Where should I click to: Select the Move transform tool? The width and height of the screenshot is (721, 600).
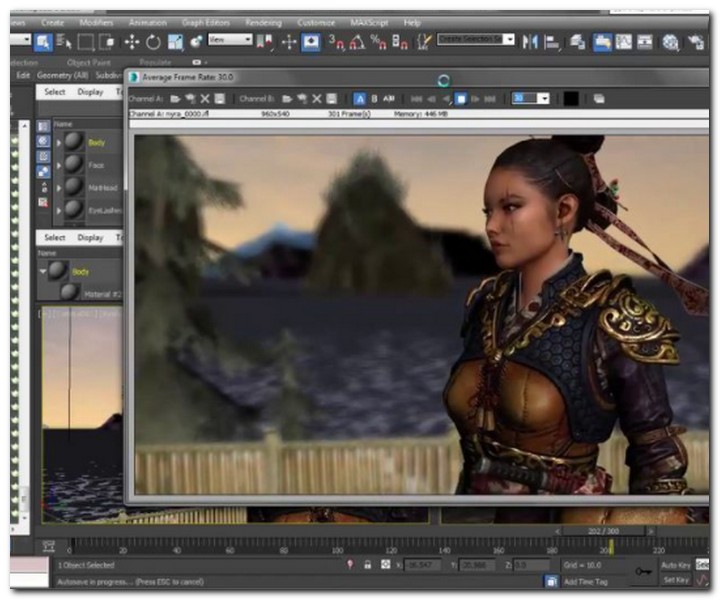131,42
